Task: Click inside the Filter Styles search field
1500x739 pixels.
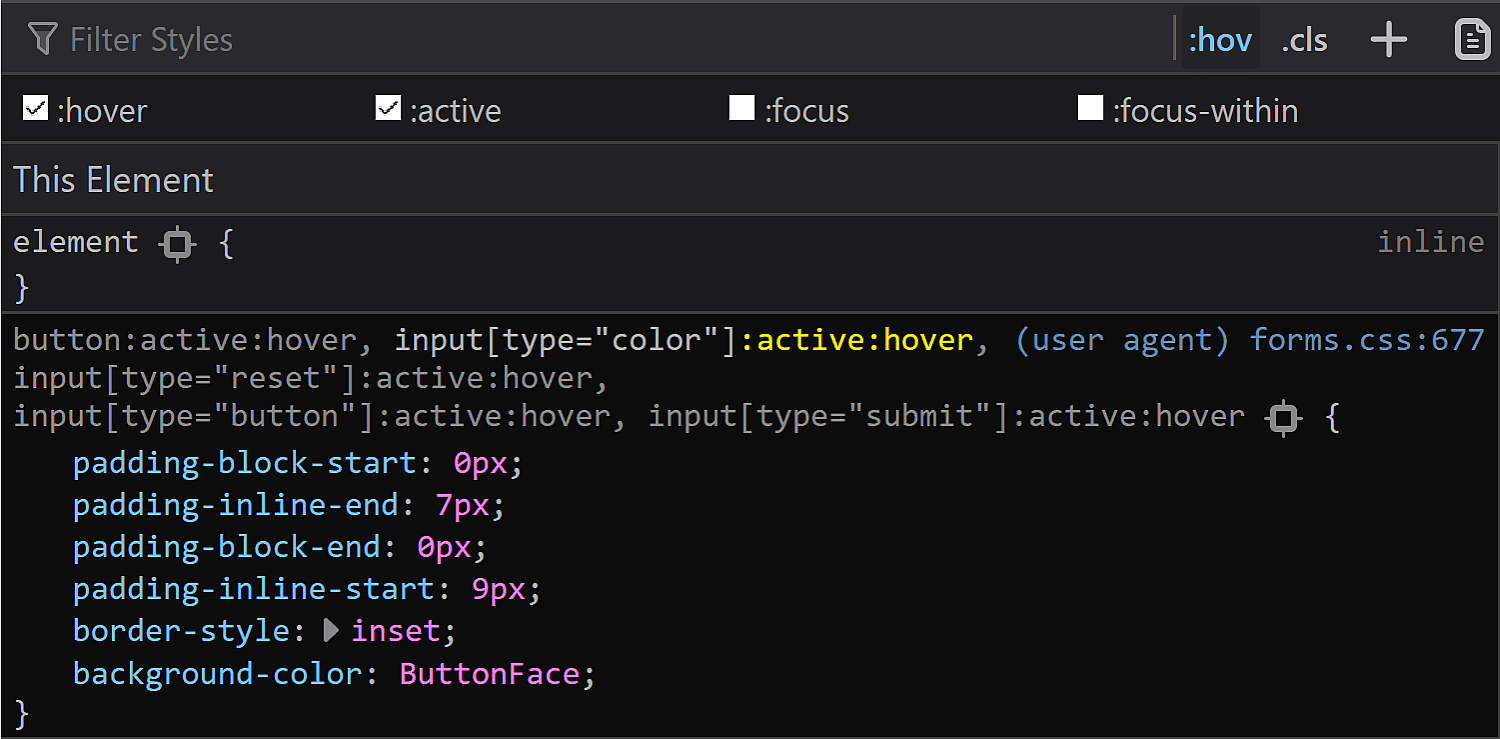Action: tap(400, 38)
